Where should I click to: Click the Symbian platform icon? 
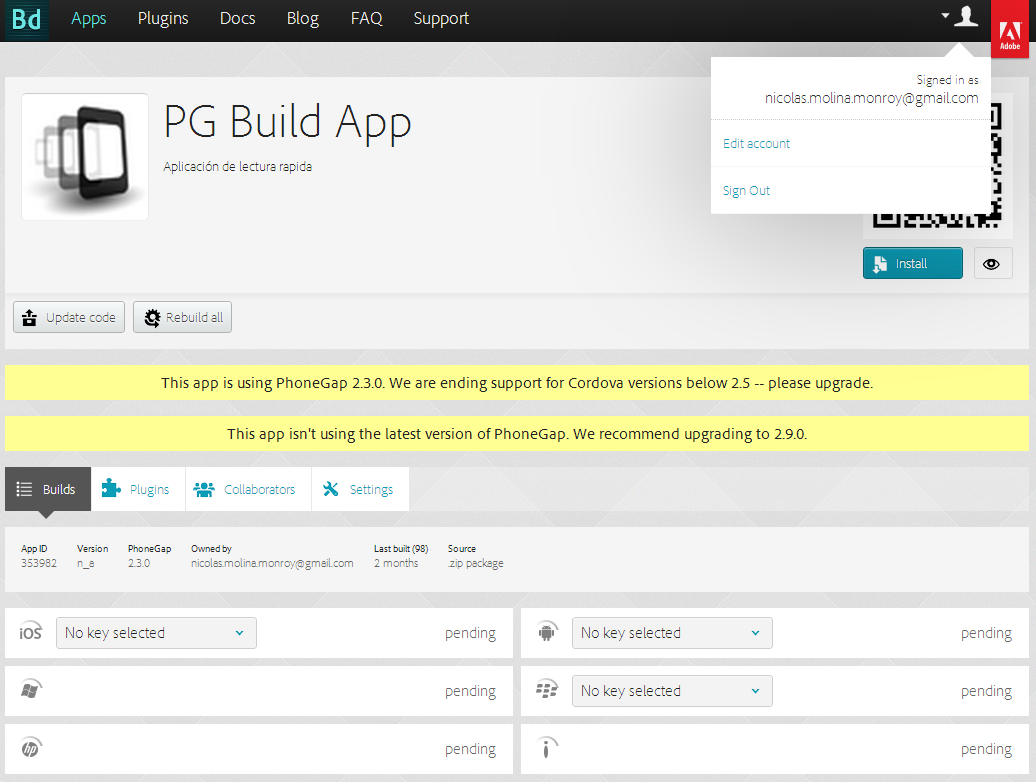(x=547, y=748)
